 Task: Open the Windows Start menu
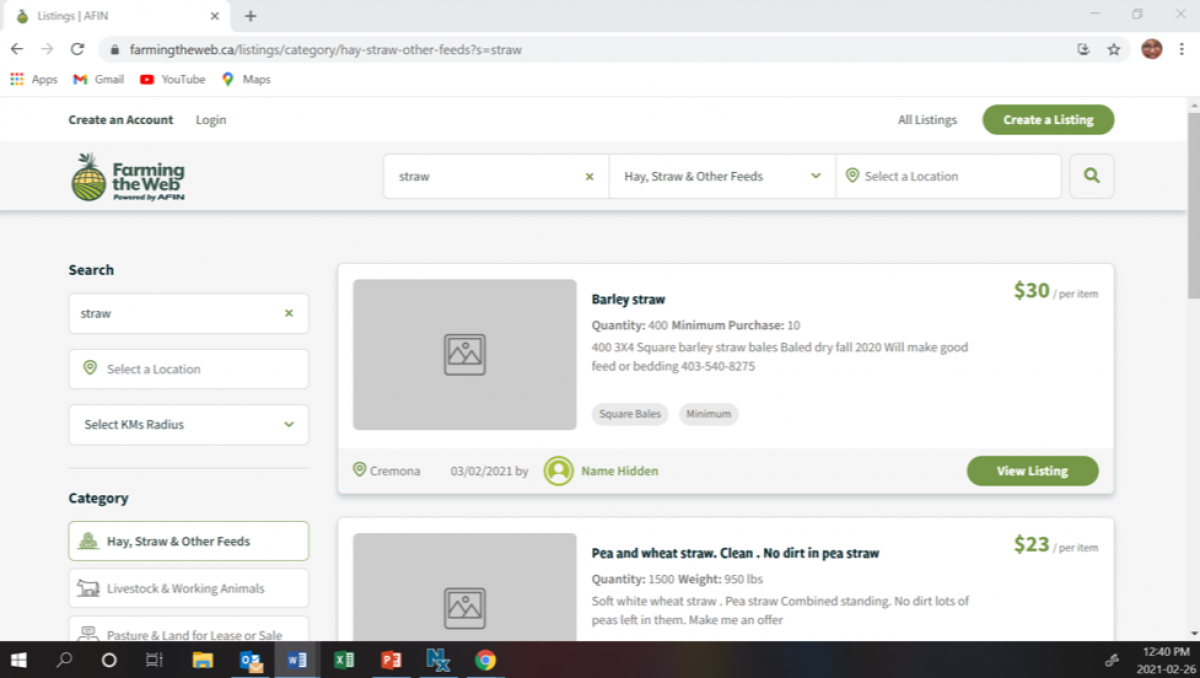[x=18, y=660]
